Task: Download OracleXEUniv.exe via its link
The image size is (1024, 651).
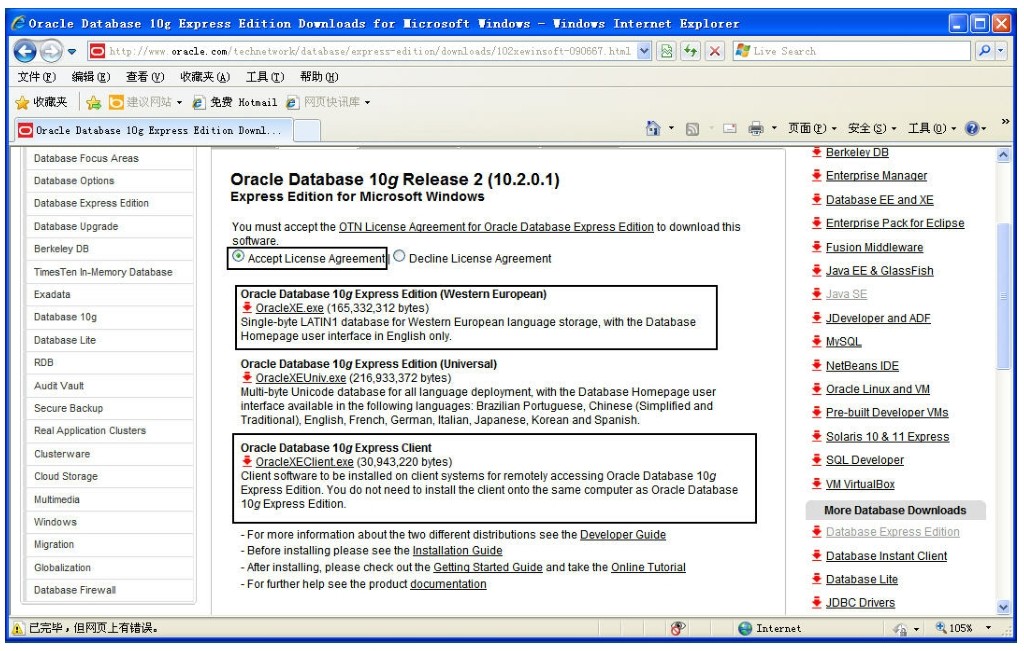Action: [300, 378]
